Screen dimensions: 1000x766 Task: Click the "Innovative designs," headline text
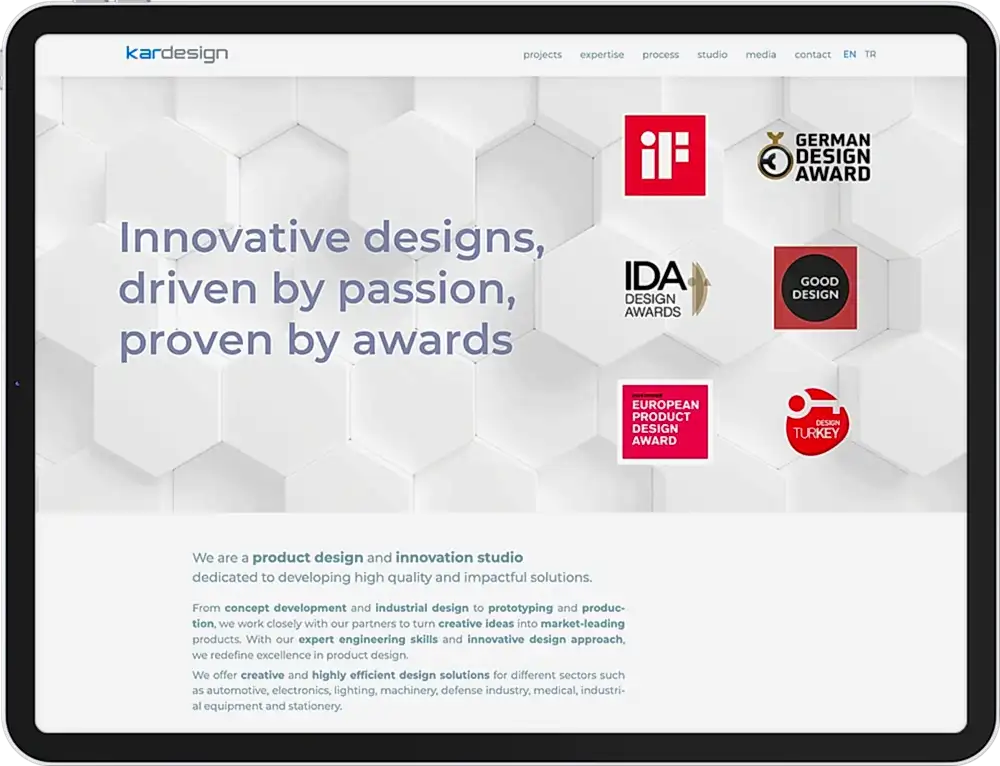(x=332, y=239)
